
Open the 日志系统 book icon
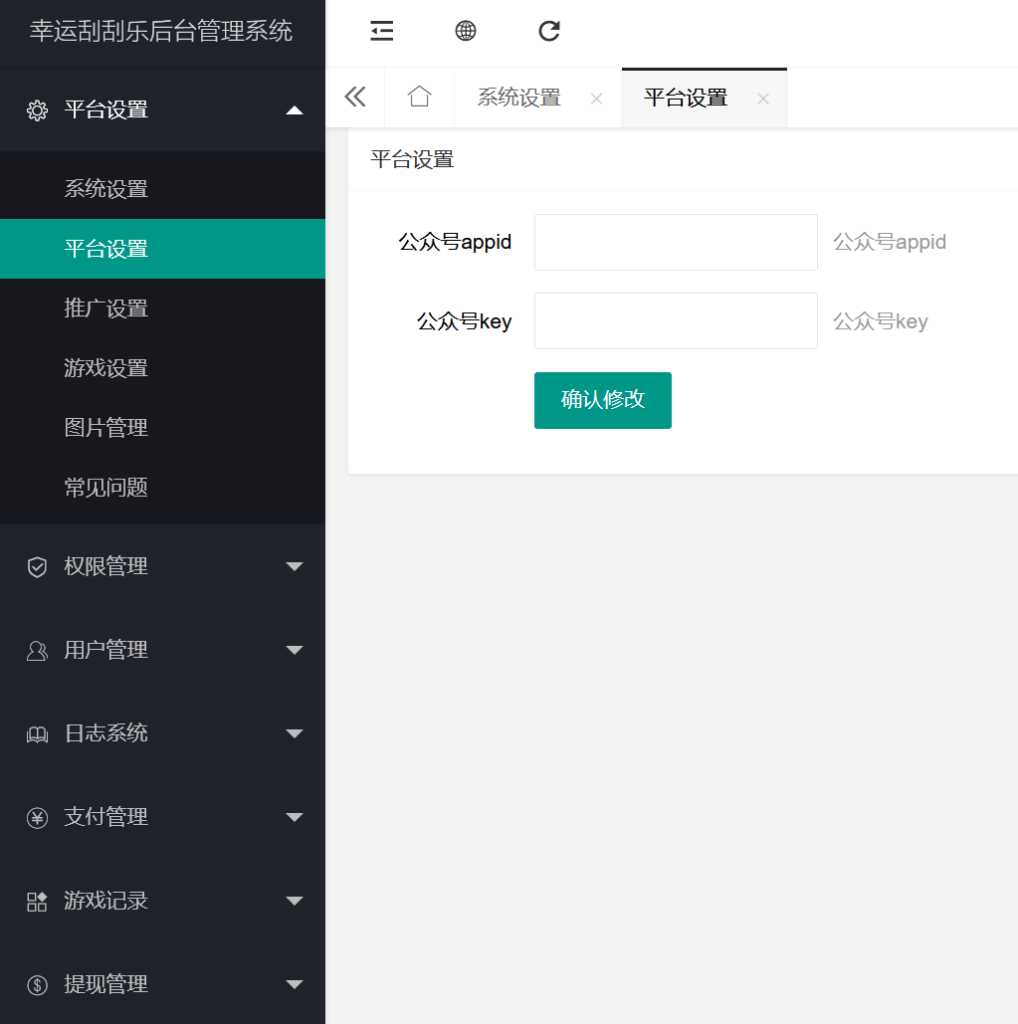[x=37, y=733]
